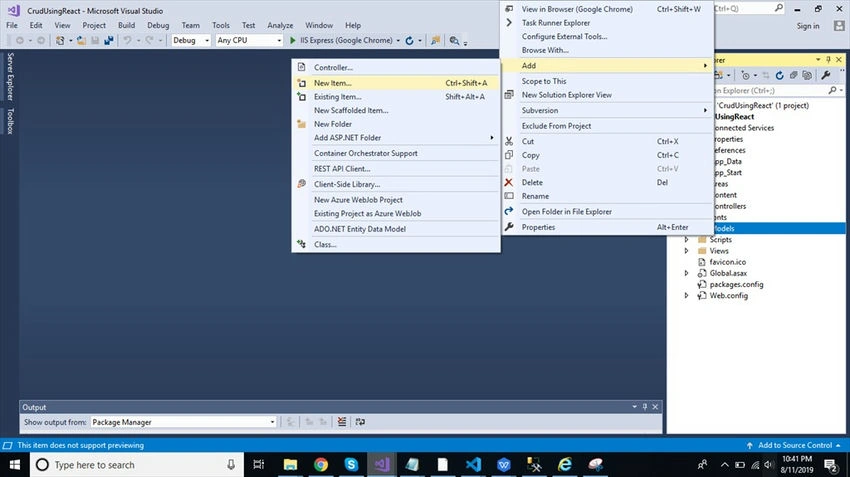This screenshot has height=477, width=850.
Task: Expand the Scripts folder in Solution Explorer
Action: [686, 240]
